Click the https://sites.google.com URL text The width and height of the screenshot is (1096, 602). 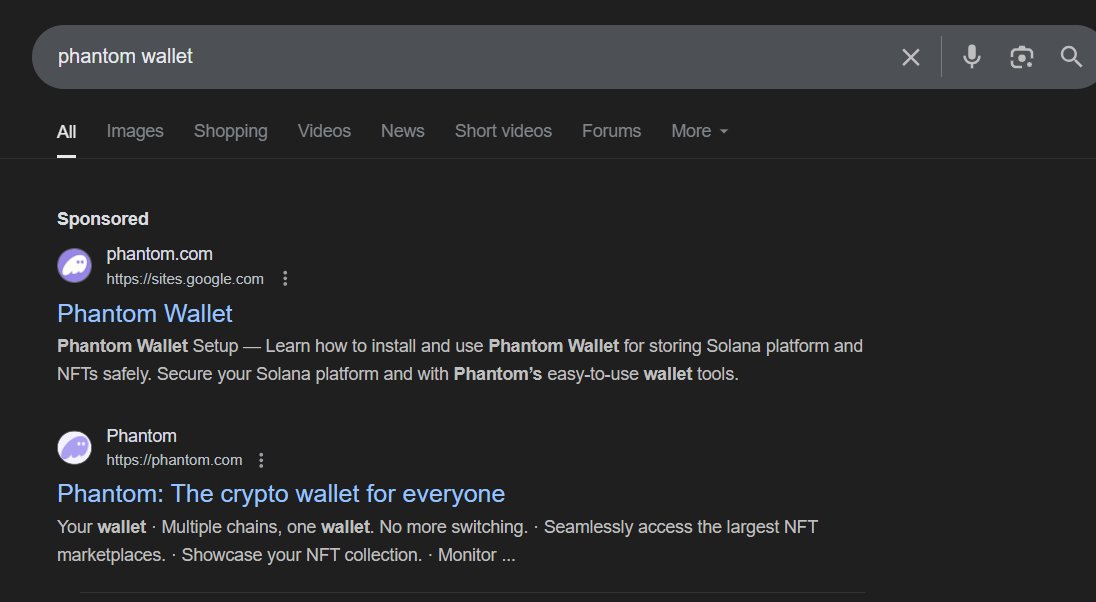185,279
